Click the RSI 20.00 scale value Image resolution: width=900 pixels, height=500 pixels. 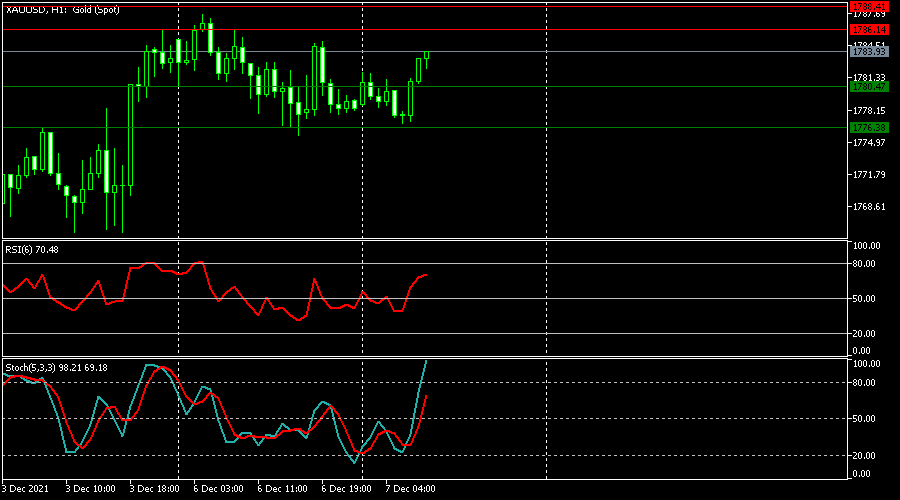click(x=864, y=334)
